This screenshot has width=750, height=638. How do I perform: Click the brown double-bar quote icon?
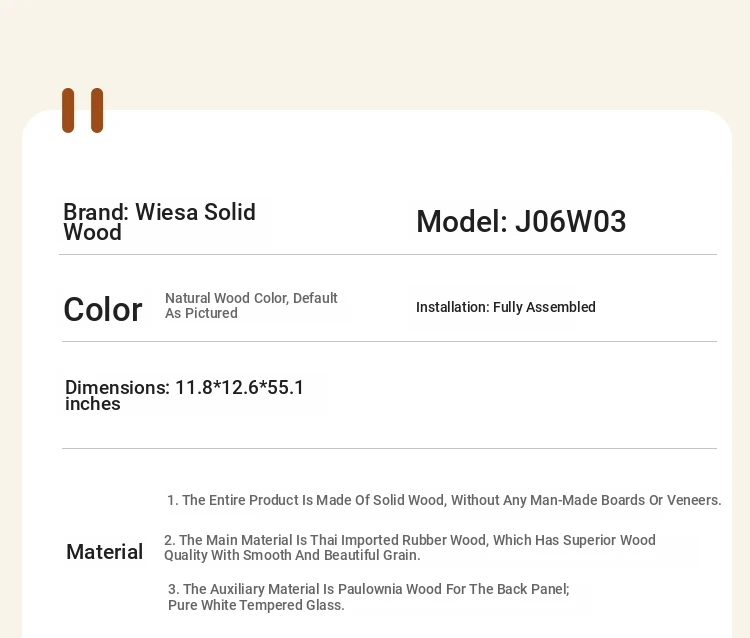tap(82, 110)
